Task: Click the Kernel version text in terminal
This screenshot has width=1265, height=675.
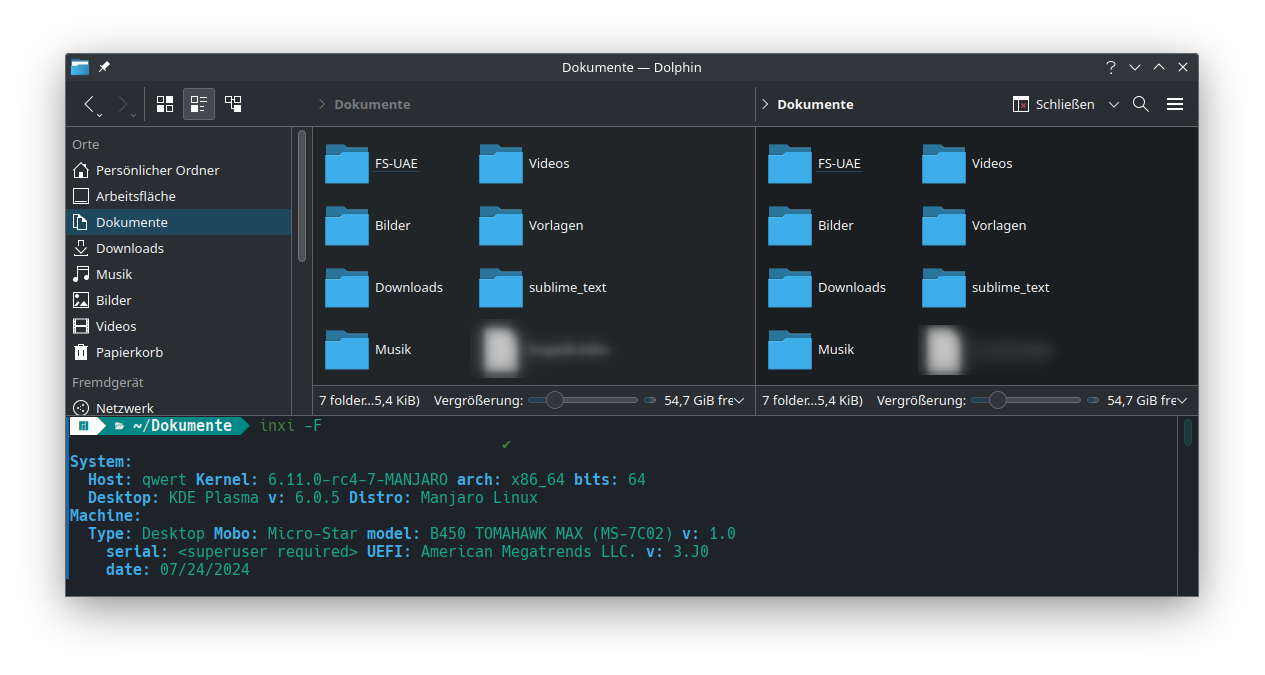Action: pyautogui.click(x=358, y=480)
